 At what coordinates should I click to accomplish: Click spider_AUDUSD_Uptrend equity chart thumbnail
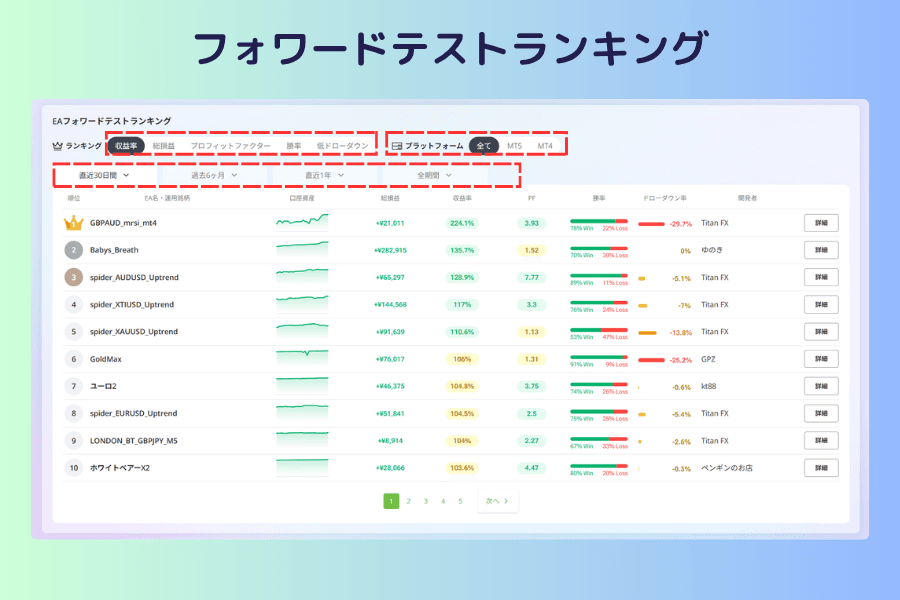pos(302,277)
